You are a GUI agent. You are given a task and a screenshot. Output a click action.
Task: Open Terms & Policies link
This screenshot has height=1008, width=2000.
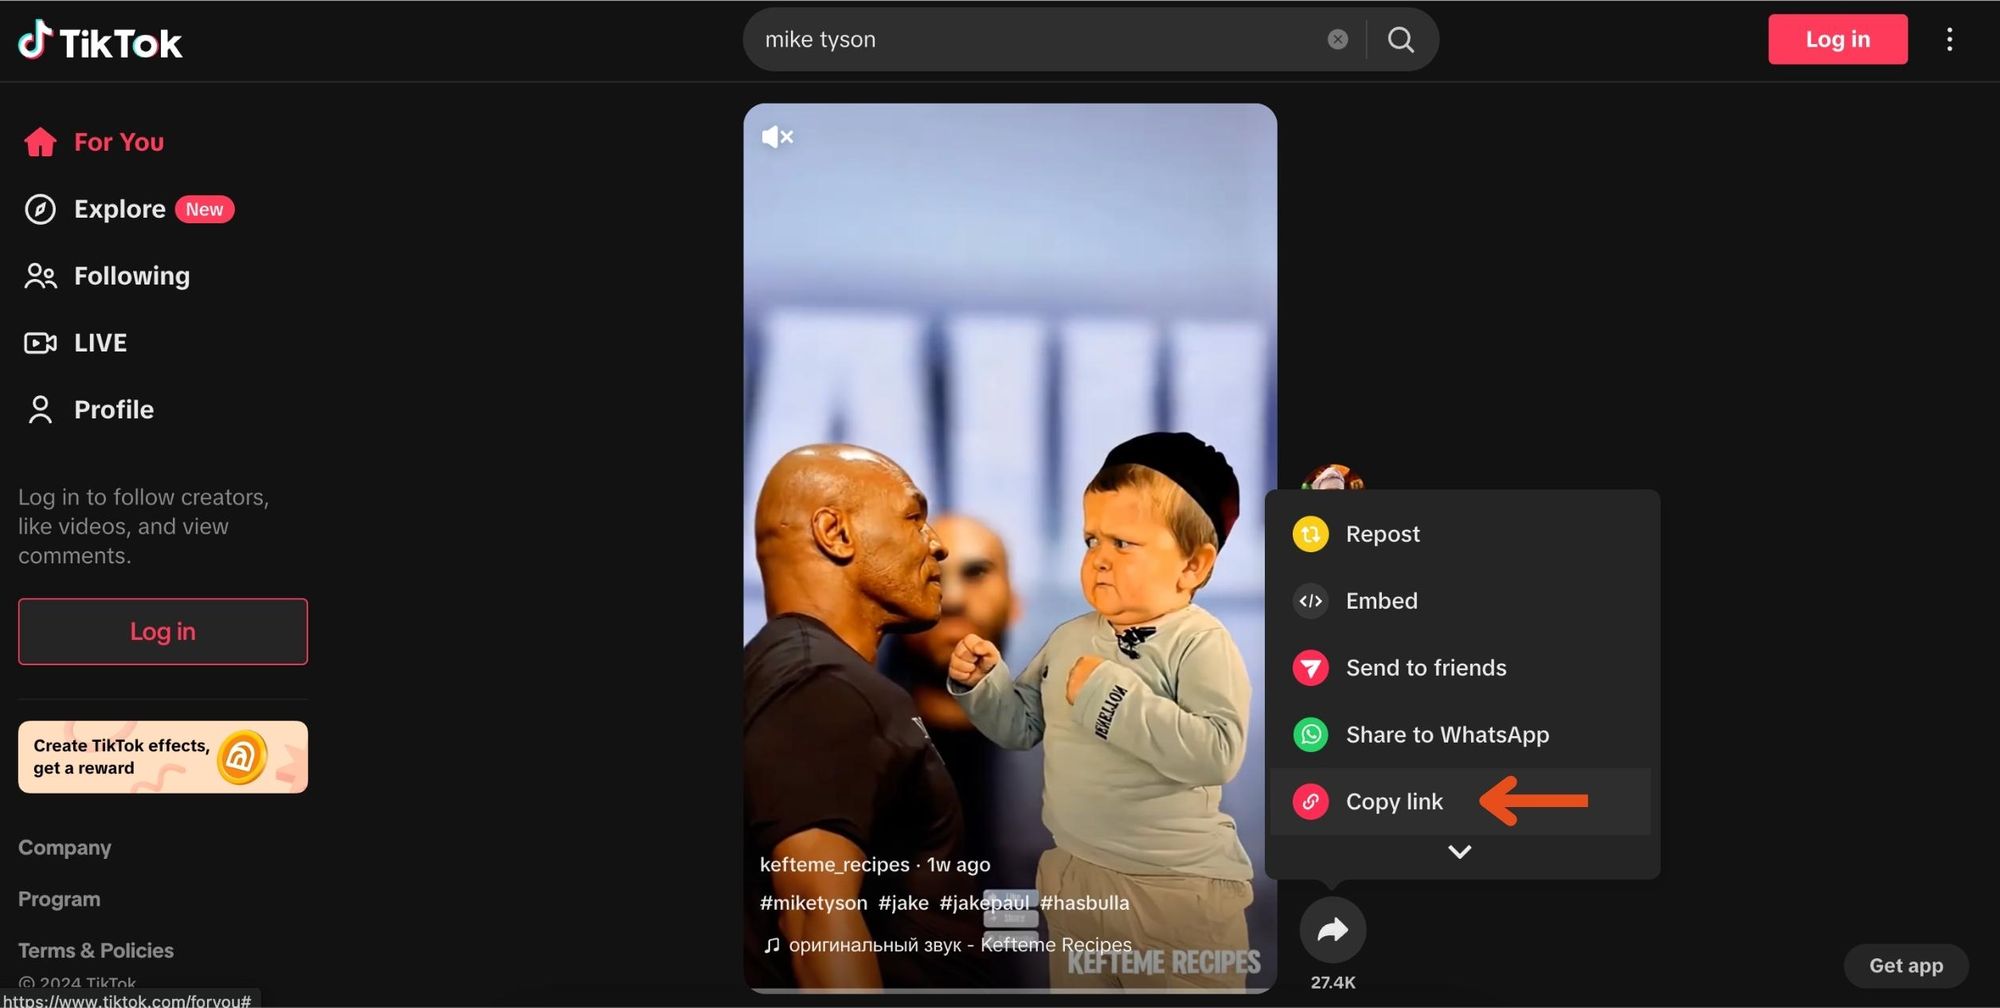tap(95, 950)
